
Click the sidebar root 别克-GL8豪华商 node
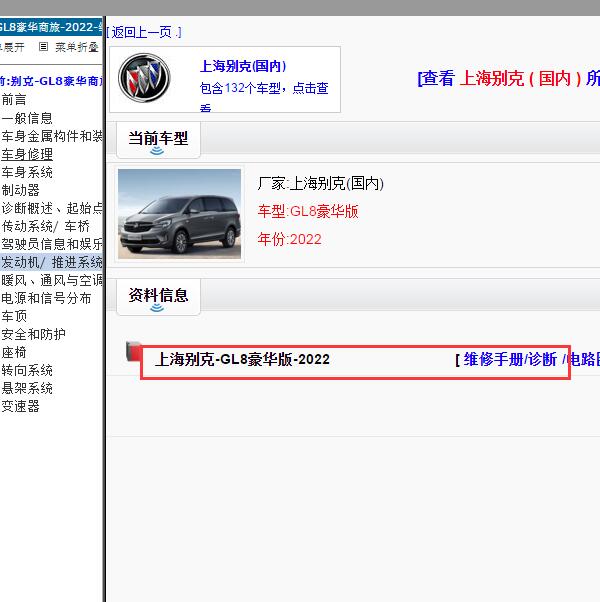click(x=51, y=81)
